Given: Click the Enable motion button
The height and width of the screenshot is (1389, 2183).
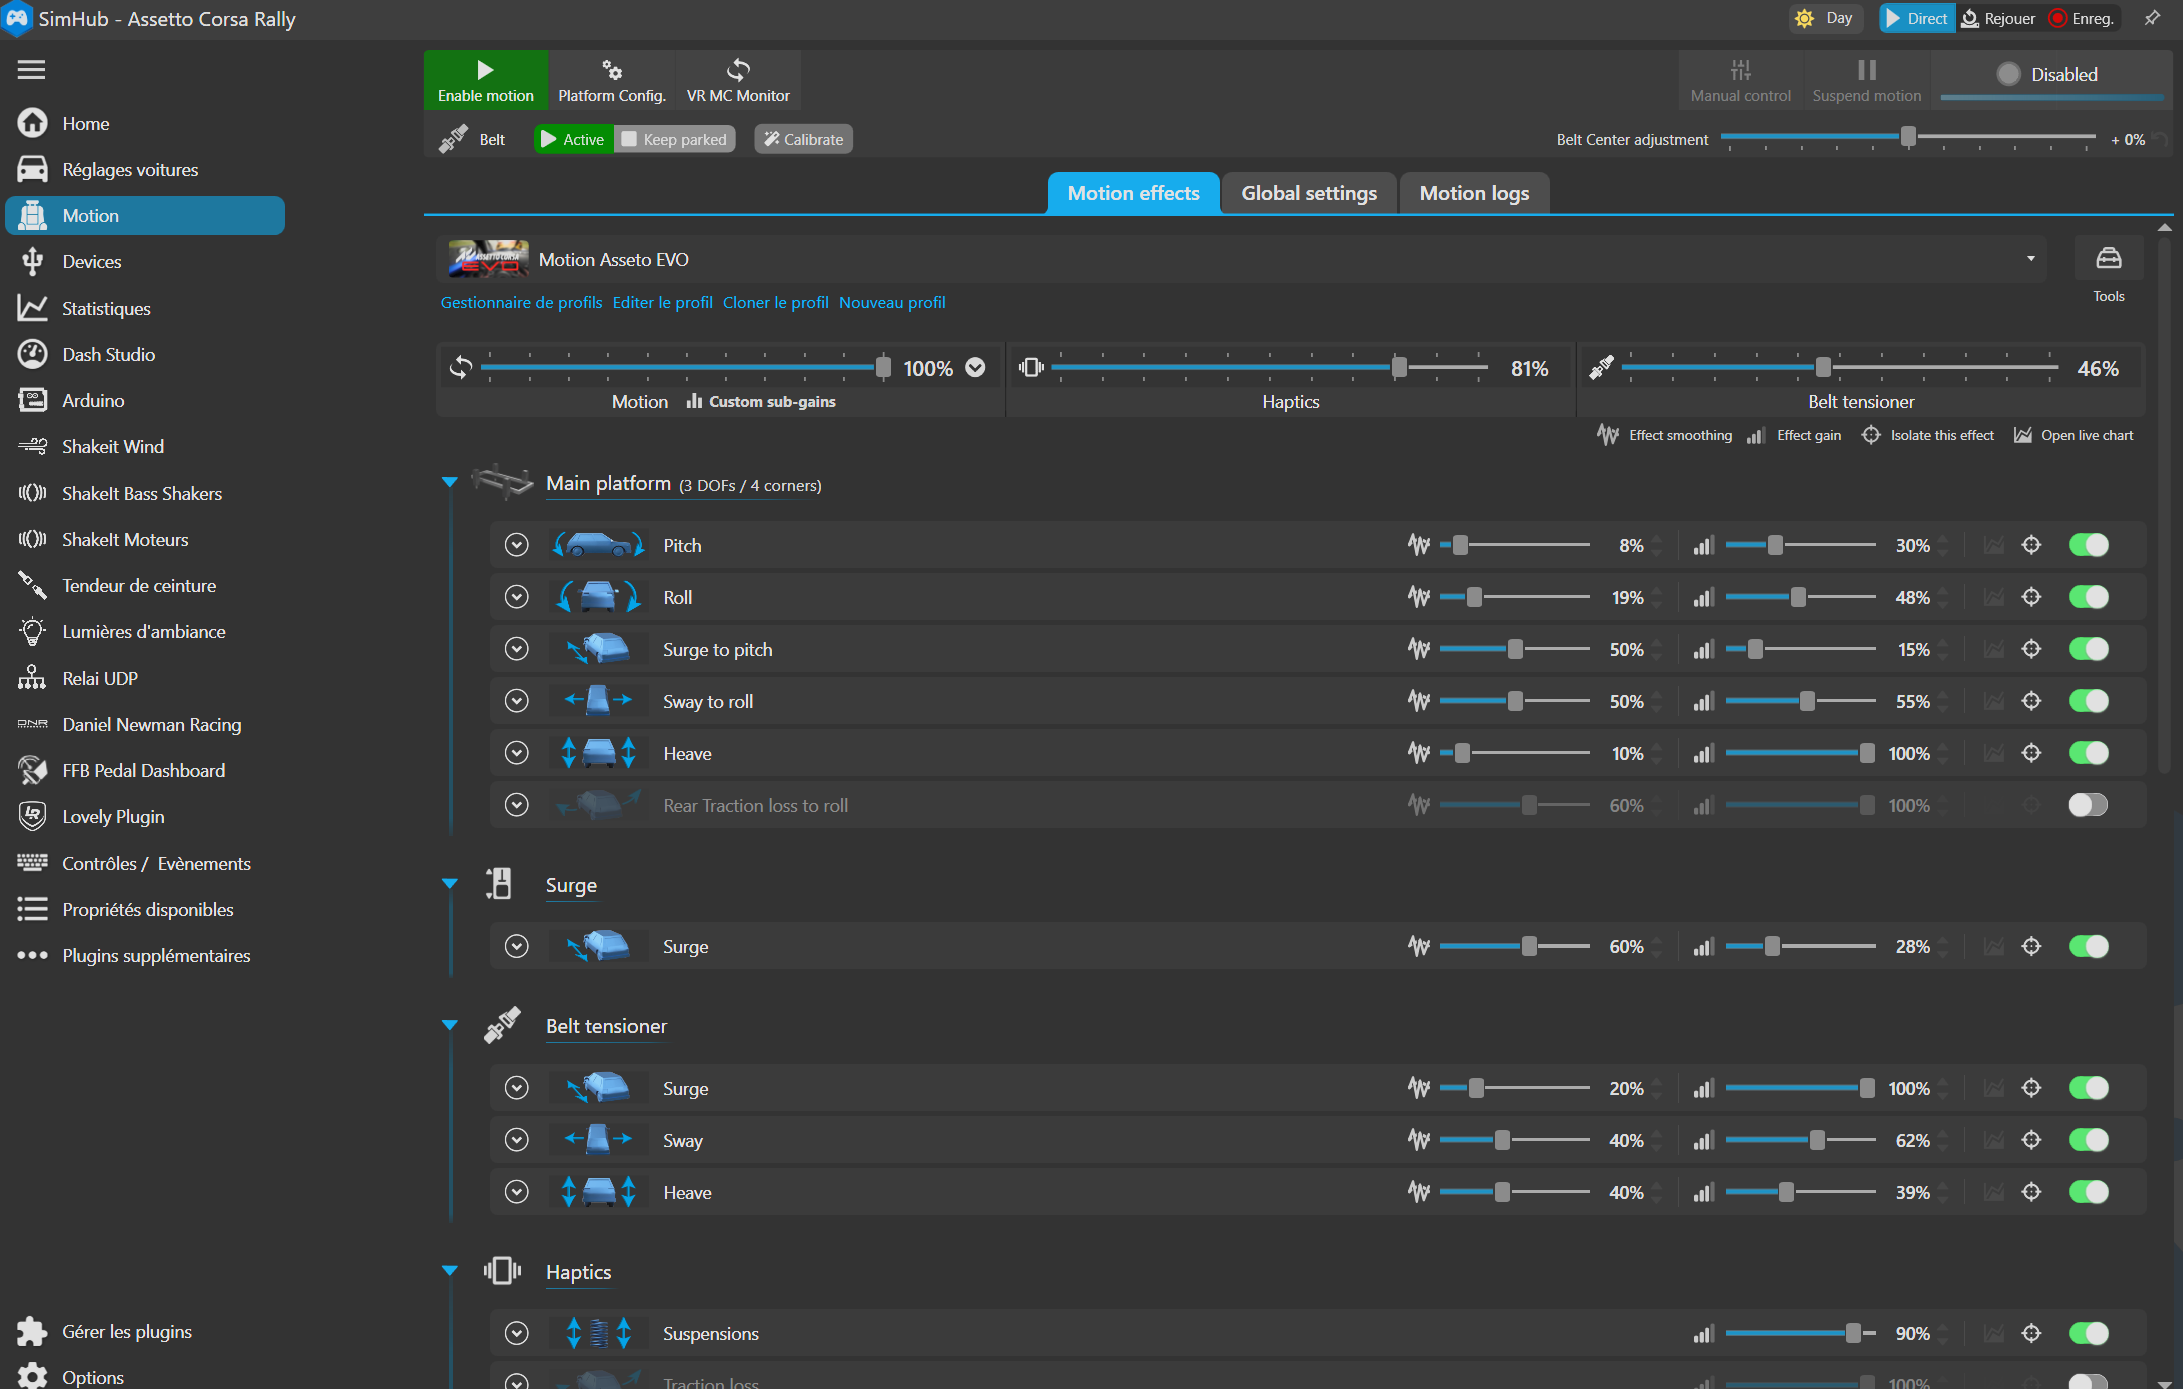Looking at the screenshot, I should 485,80.
